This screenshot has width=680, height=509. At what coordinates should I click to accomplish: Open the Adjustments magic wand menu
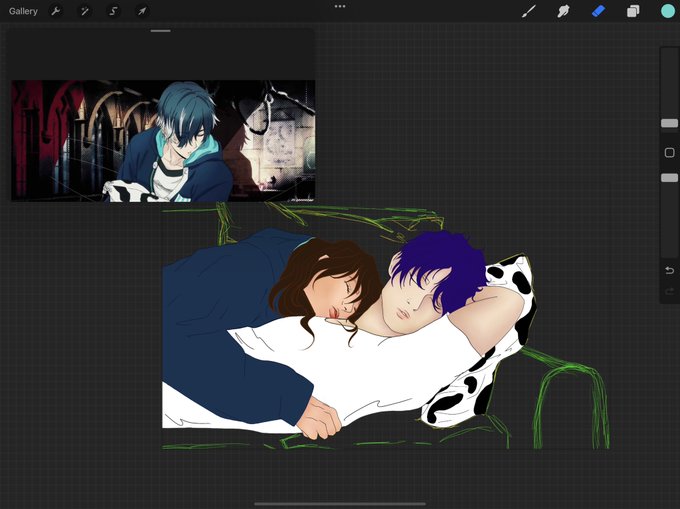(84, 11)
